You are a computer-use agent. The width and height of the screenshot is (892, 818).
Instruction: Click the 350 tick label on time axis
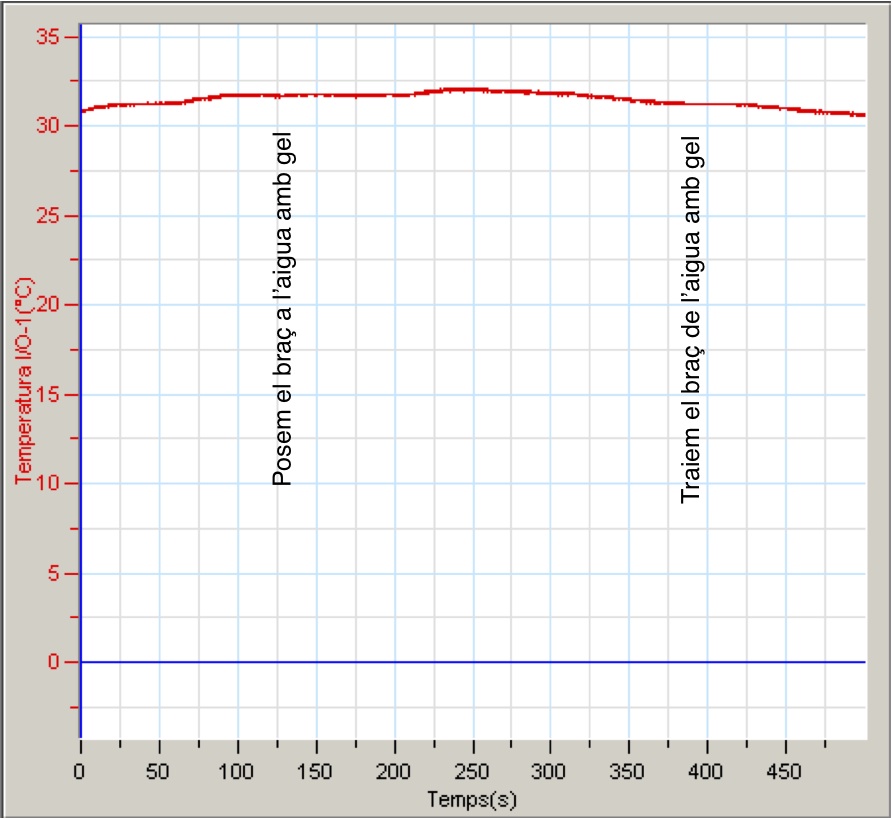629,772
